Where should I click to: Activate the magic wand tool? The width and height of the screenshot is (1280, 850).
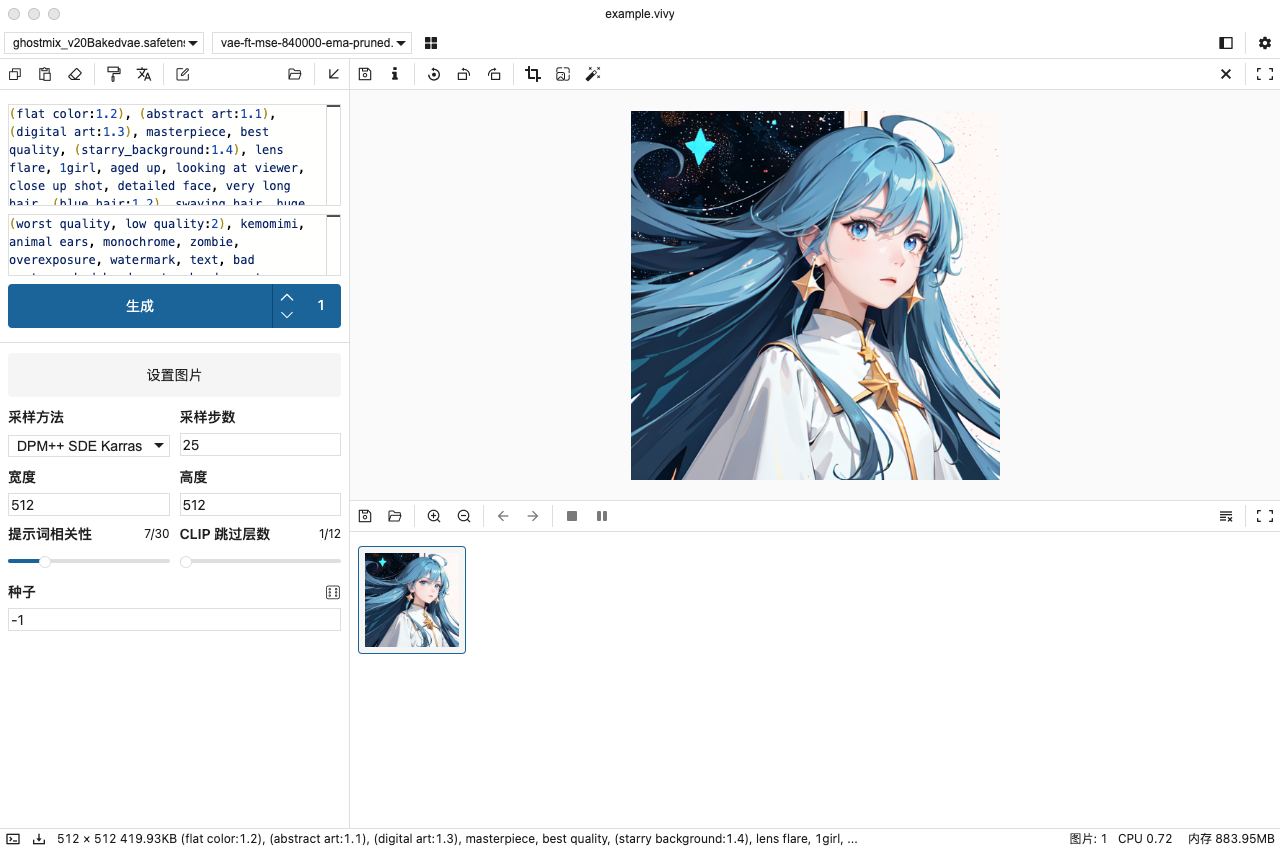[x=593, y=74]
